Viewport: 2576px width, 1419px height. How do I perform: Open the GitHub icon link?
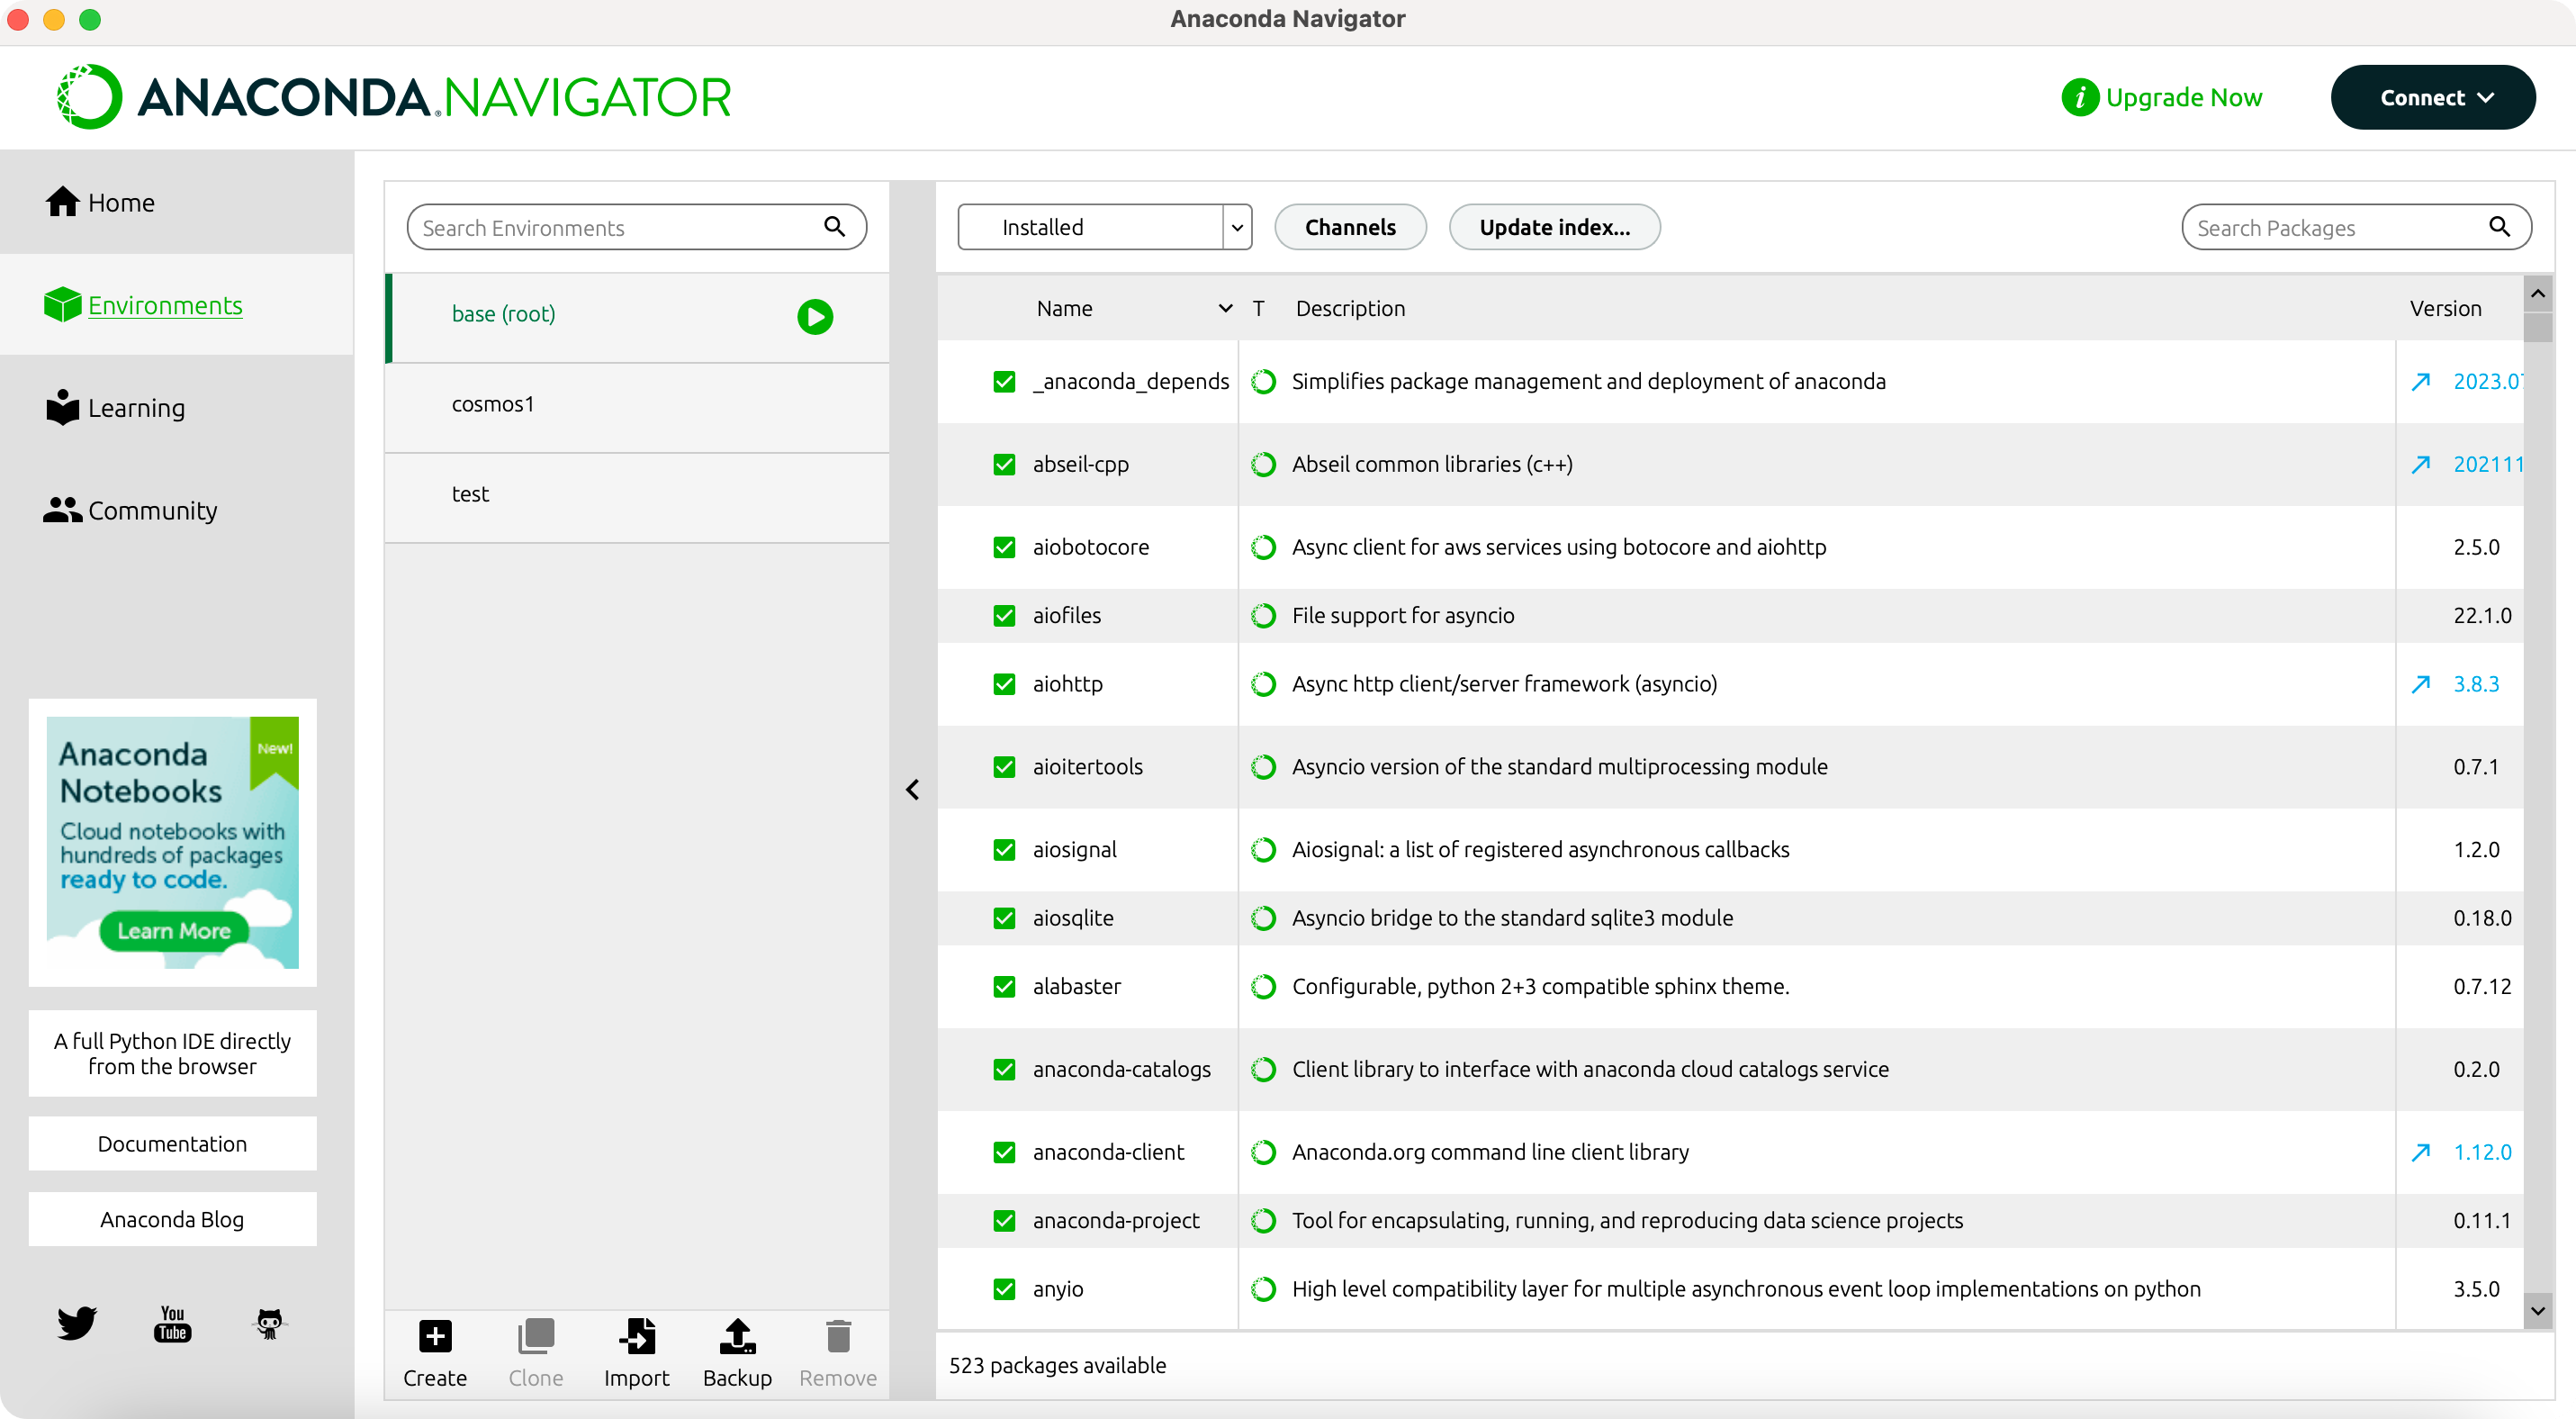269,1322
